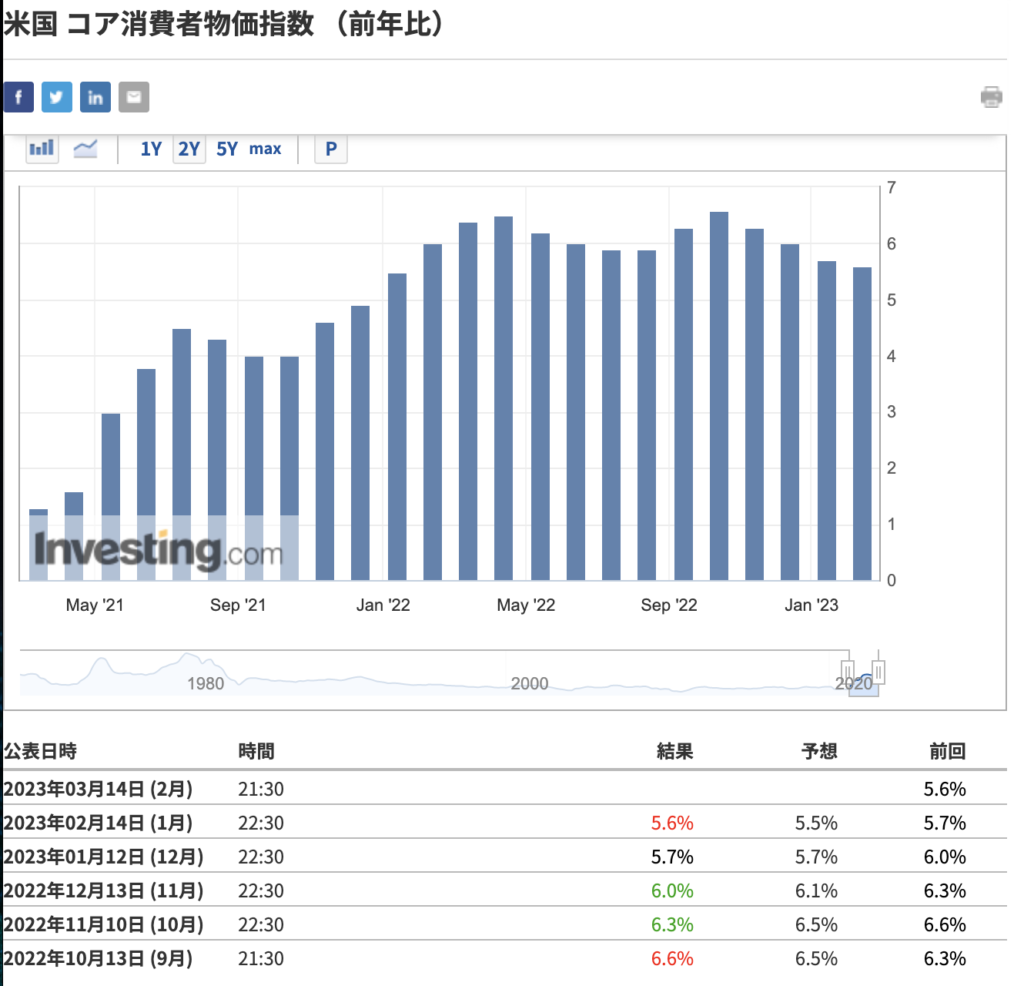Viewport: 1024px width, 986px height.
Task: Click red 5.6% result value
Action: click(x=672, y=823)
